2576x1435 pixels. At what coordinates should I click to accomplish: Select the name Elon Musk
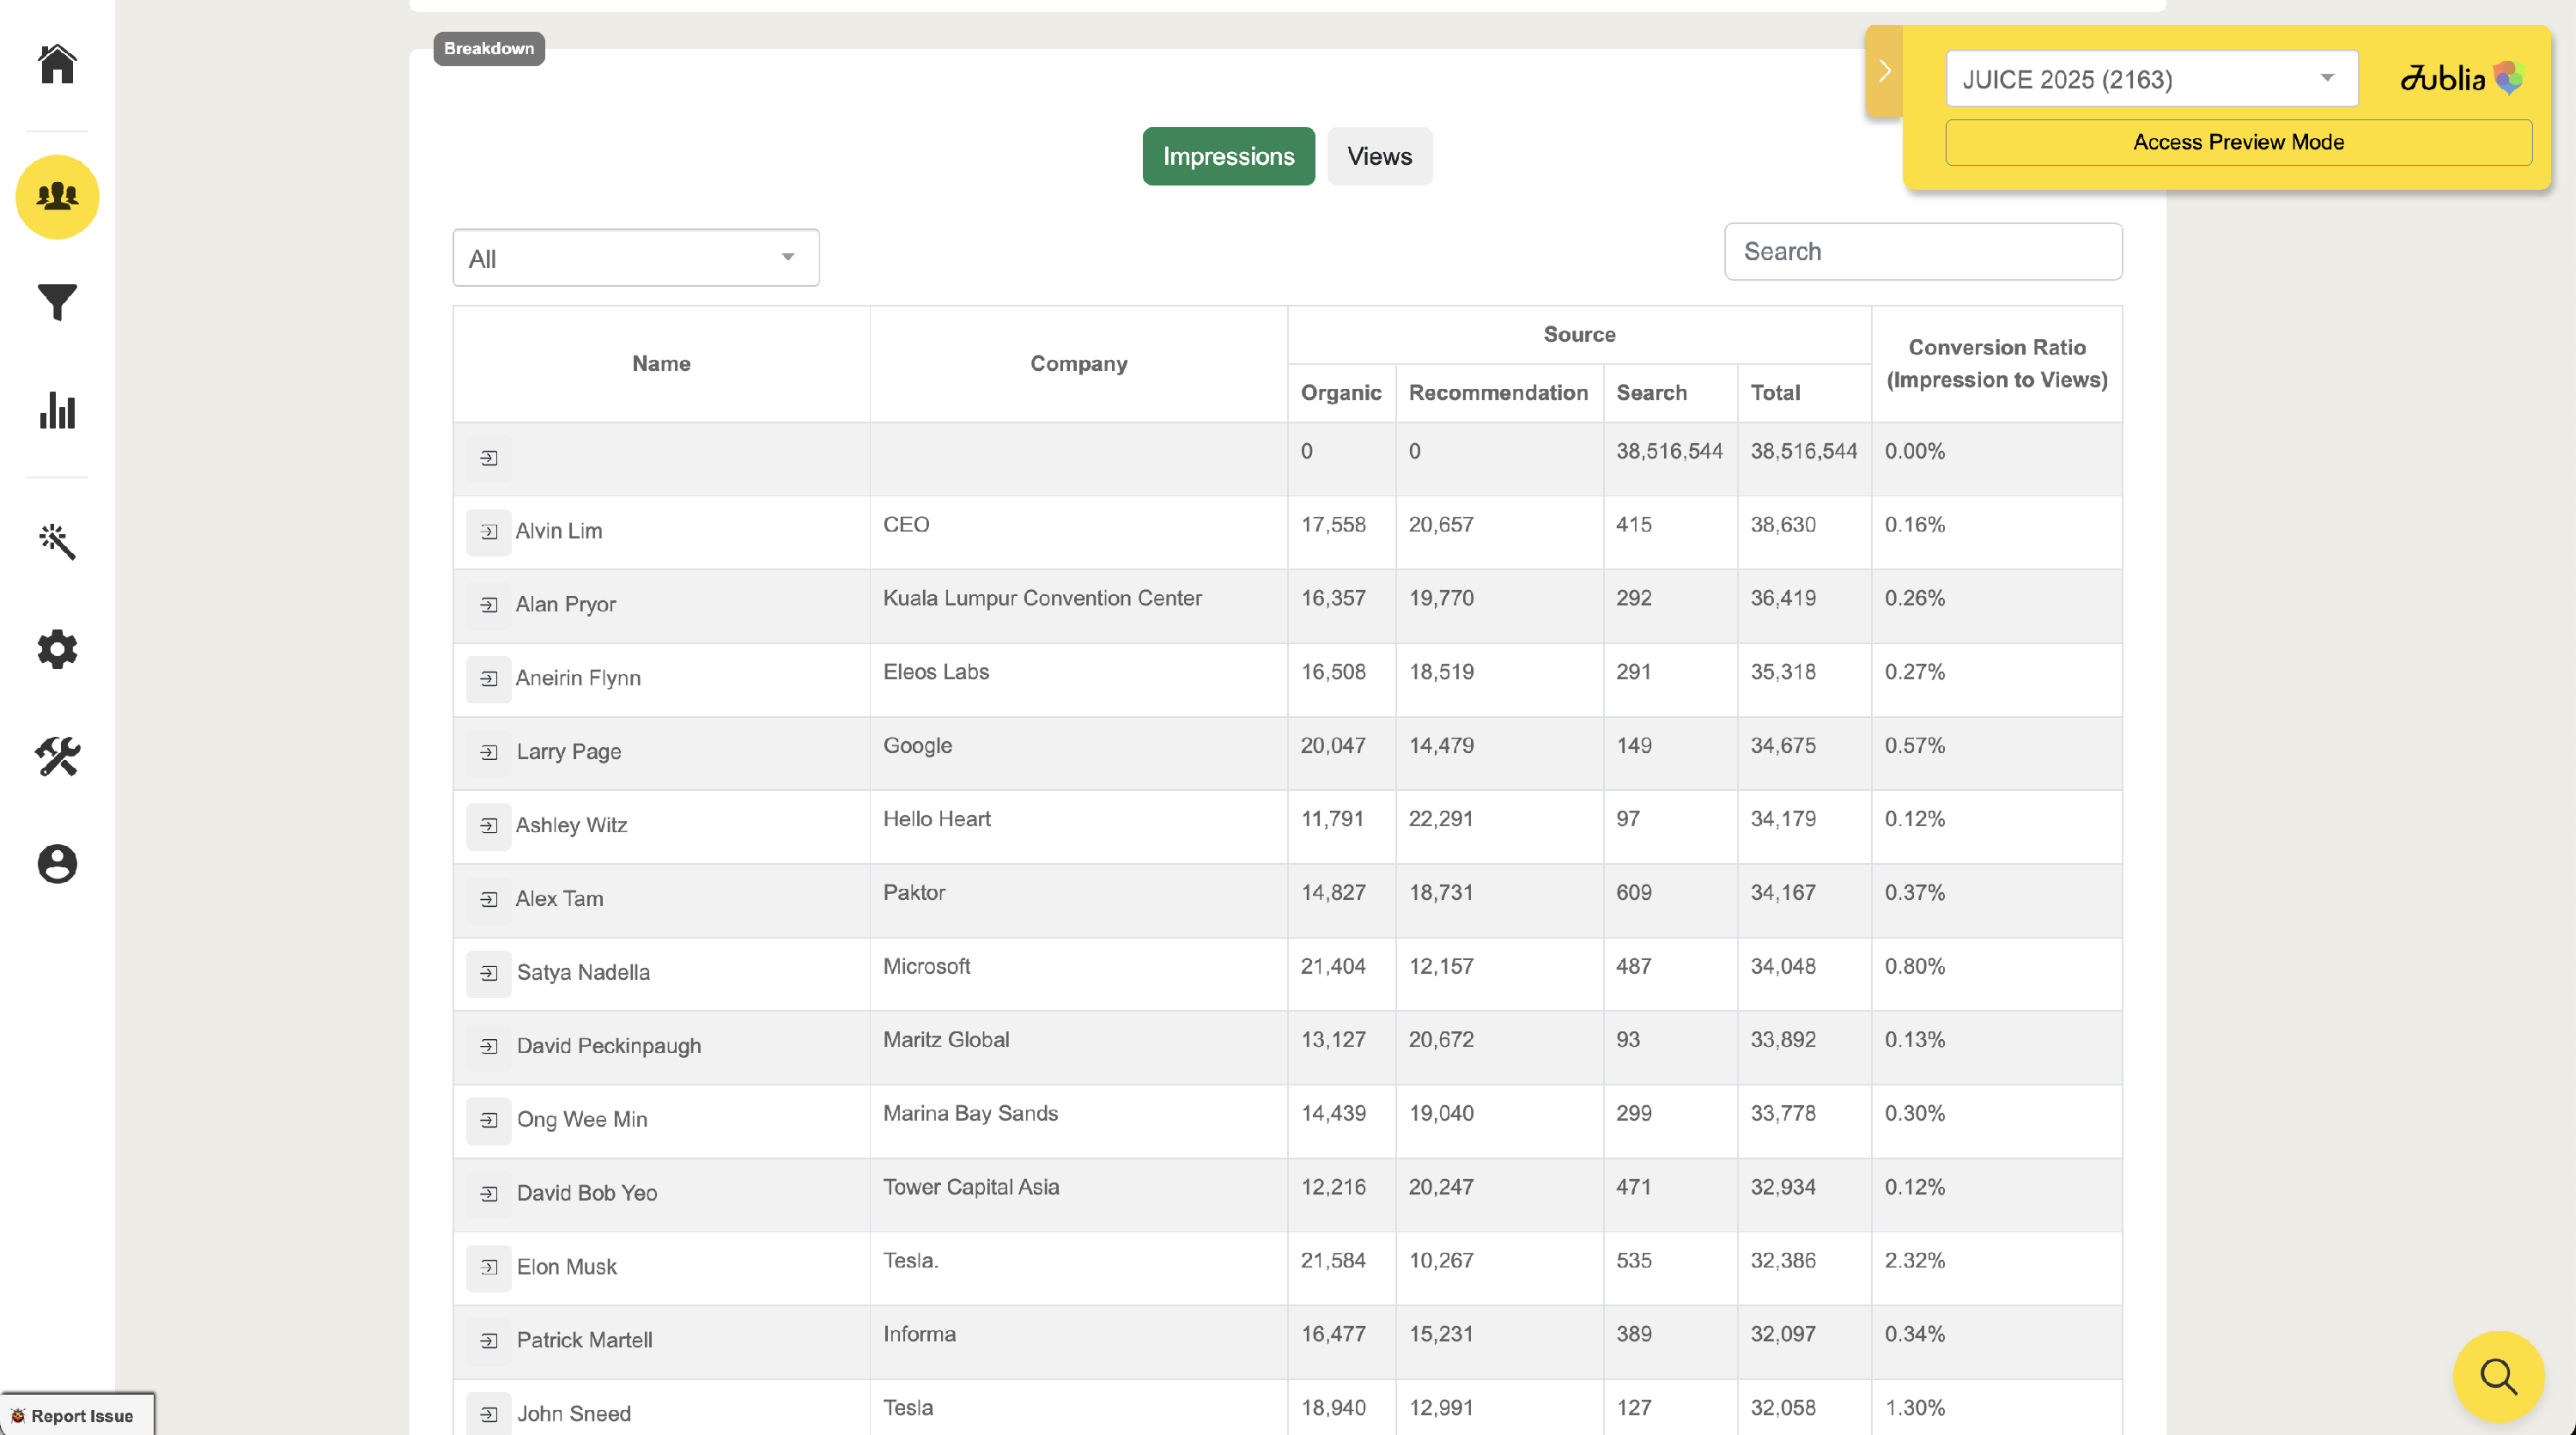coord(566,1267)
